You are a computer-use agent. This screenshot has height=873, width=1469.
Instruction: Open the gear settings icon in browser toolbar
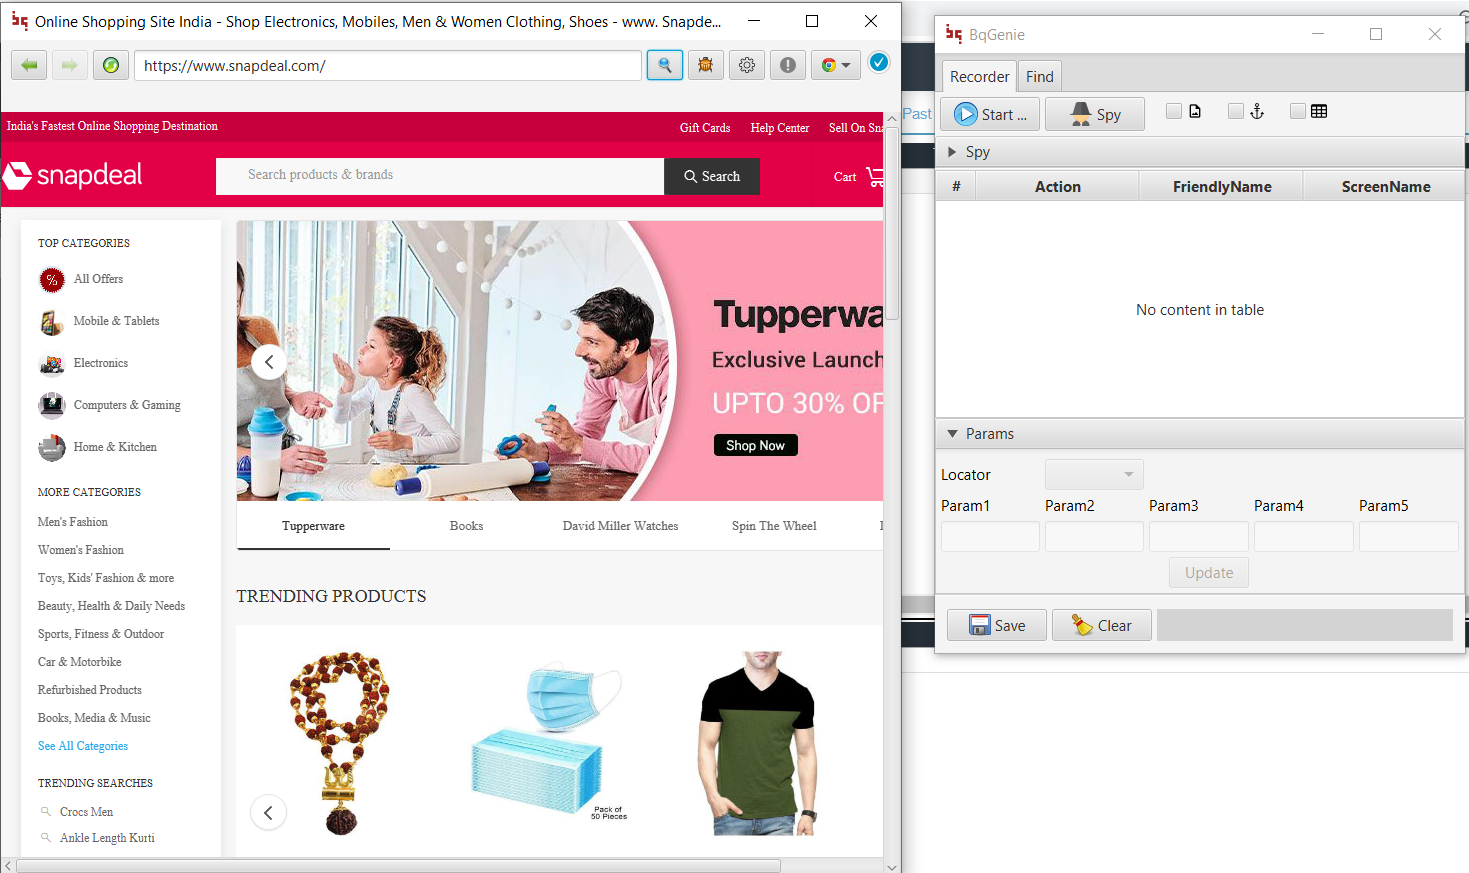(747, 65)
